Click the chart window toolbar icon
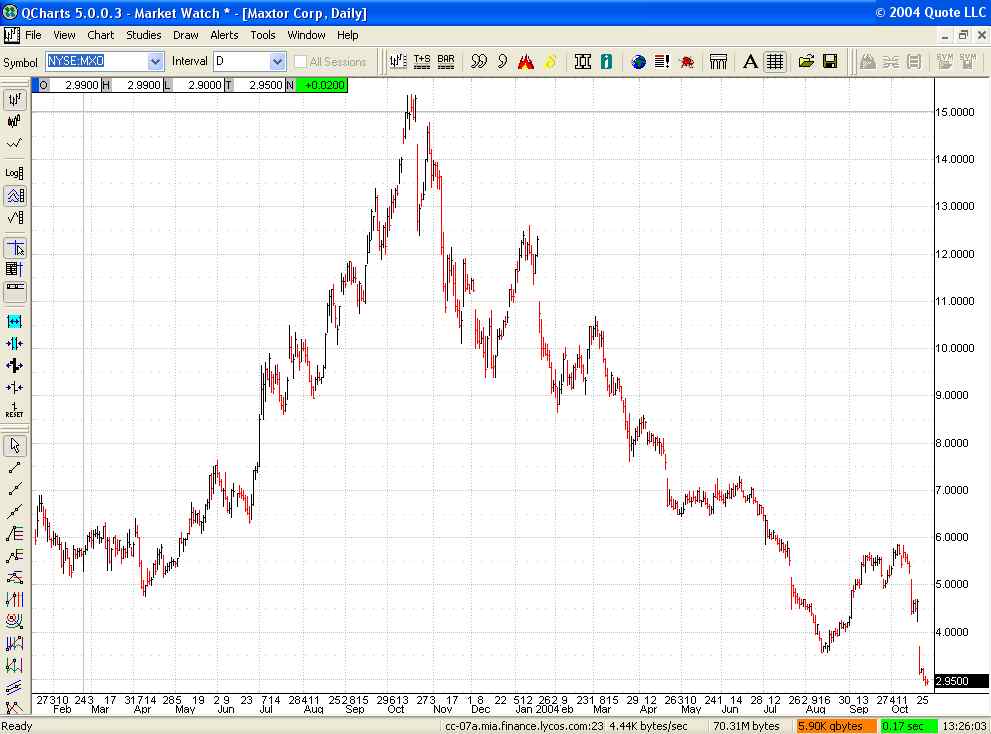This screenshot has width=991, height=734. coord(398,61)
